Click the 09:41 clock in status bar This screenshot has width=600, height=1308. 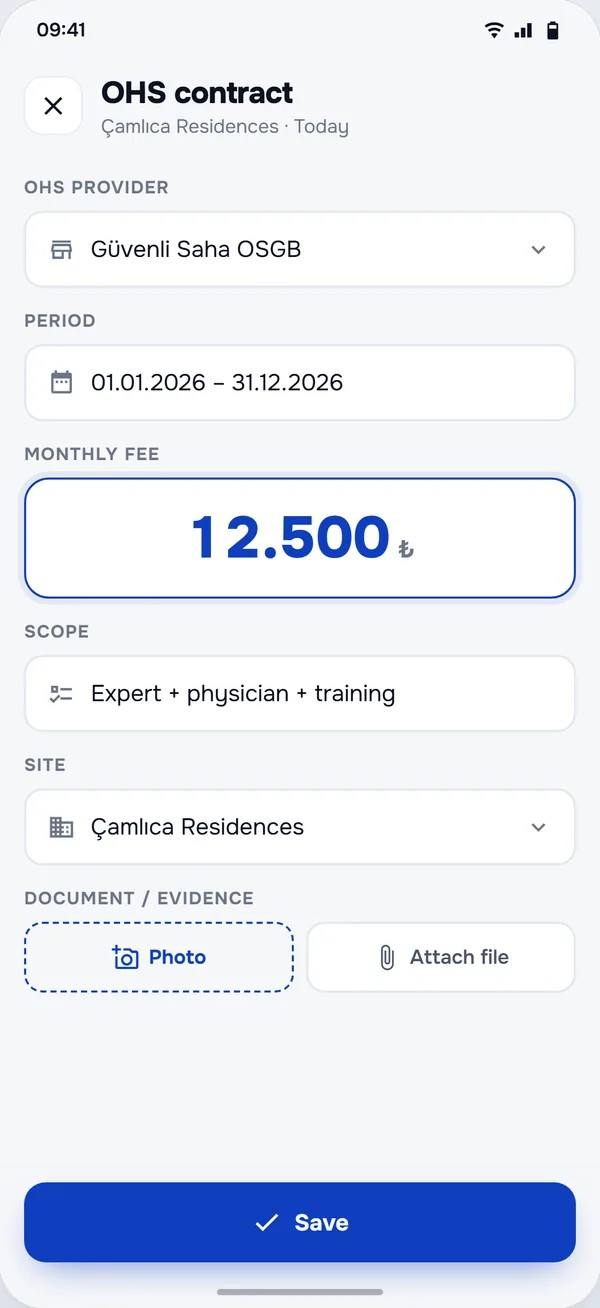[61, 30]
